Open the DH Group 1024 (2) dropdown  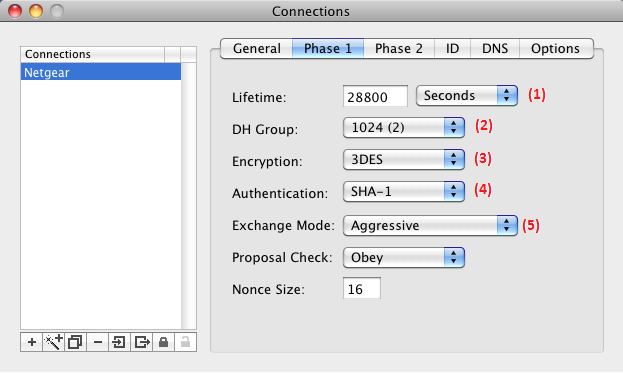(404, 128)
